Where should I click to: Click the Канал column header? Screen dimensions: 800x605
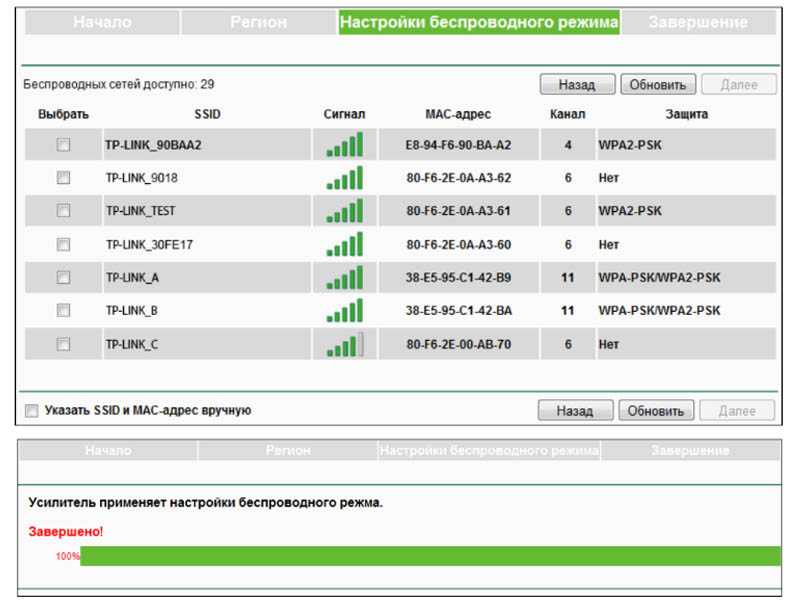tap(567, 114)
